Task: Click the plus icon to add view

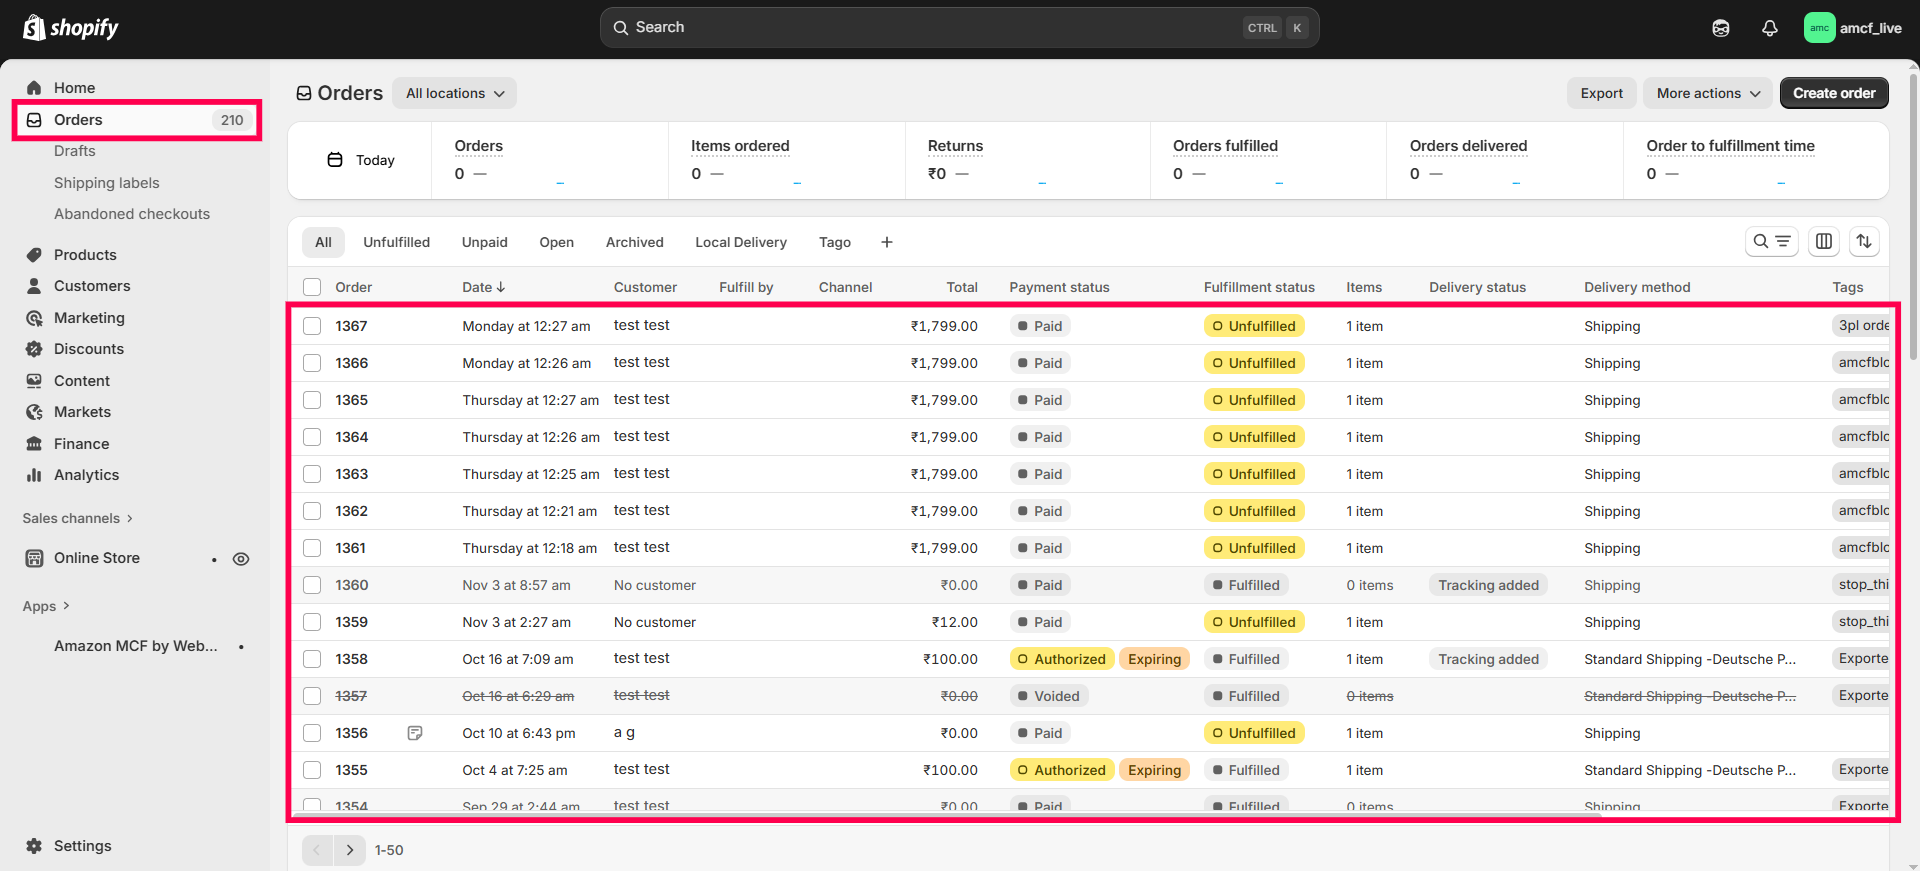Action: point(886,242)
